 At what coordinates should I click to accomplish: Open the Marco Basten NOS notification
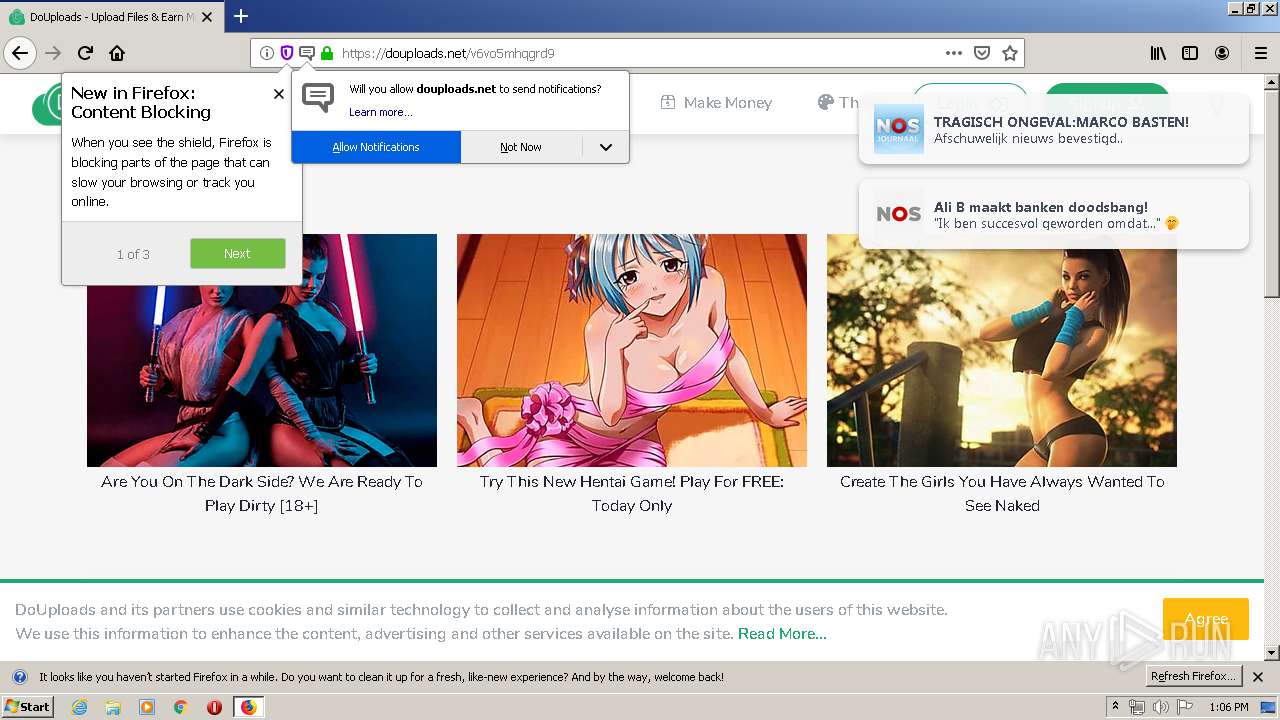coord(1054,129)
